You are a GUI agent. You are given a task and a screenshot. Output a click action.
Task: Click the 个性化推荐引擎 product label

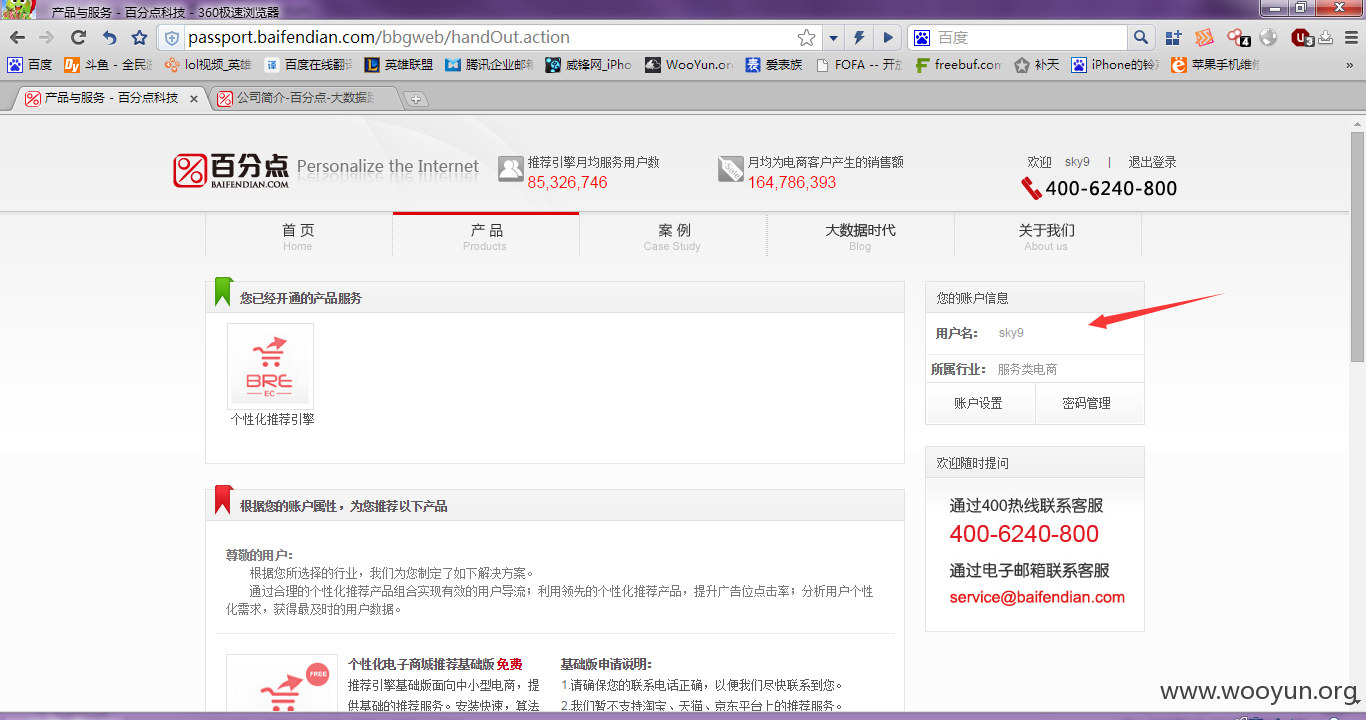[272, 420]
